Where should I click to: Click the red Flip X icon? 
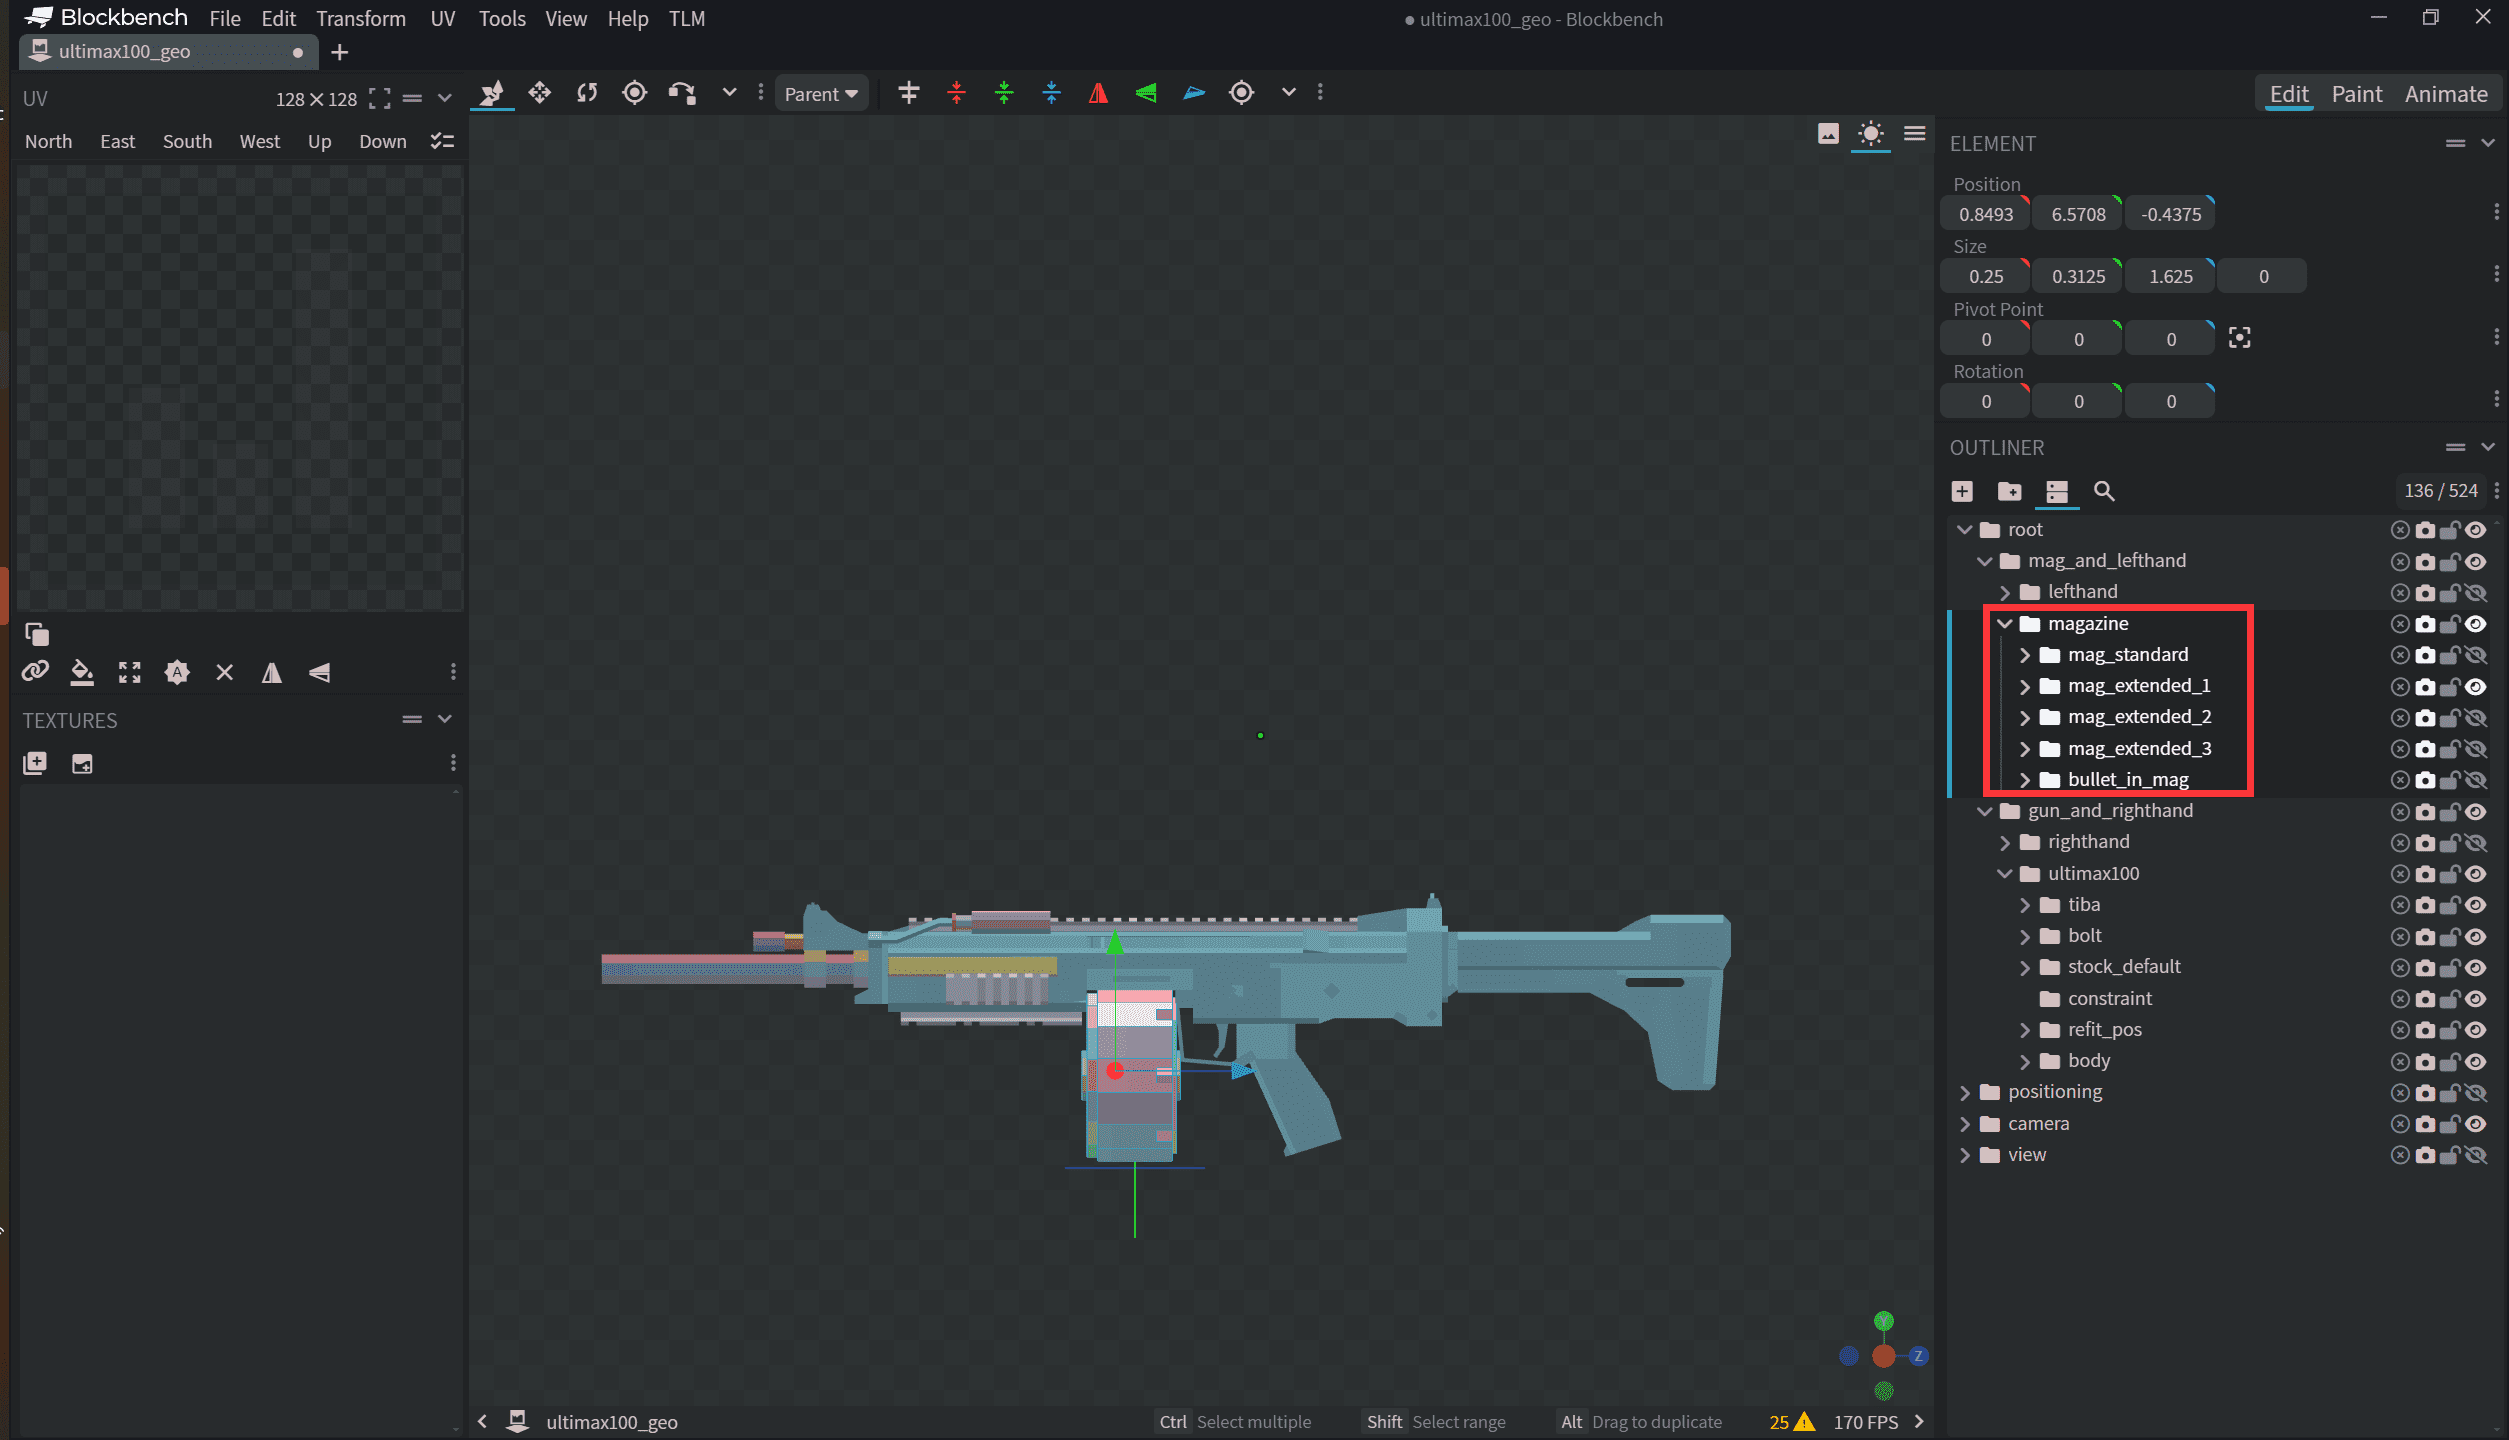point(1098,93)
